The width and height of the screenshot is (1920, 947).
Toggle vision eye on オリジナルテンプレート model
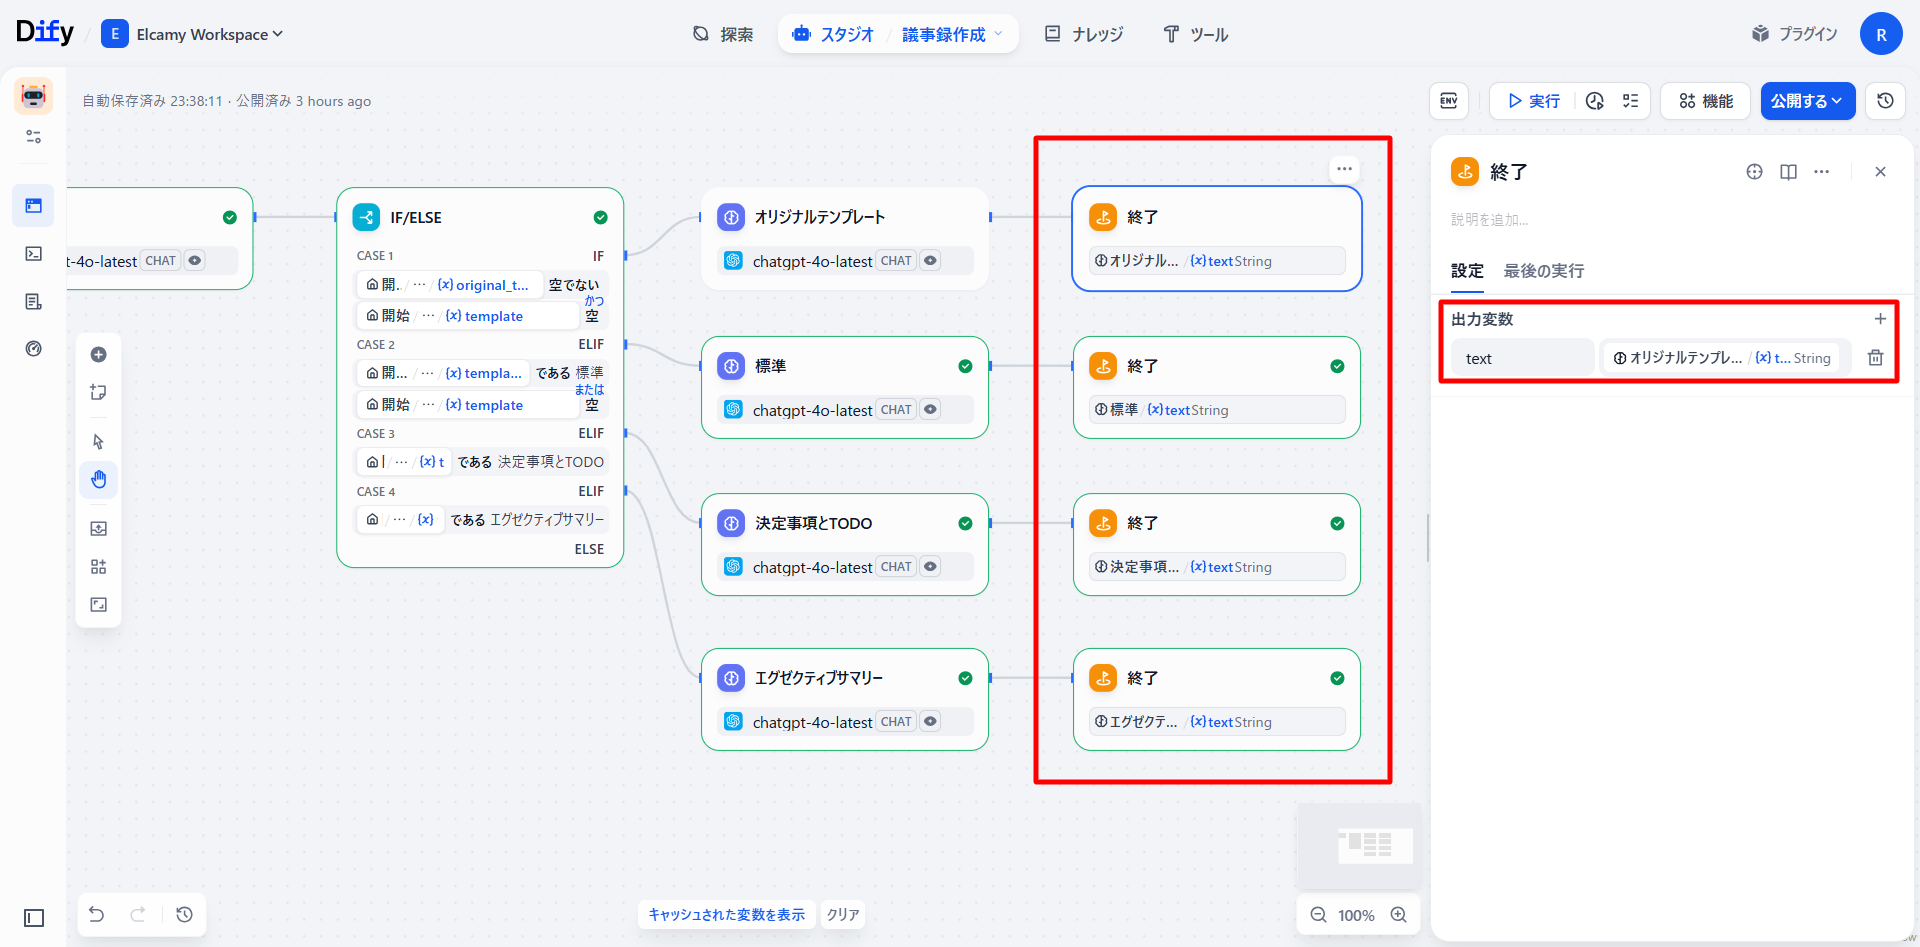[x=930, y=261]
